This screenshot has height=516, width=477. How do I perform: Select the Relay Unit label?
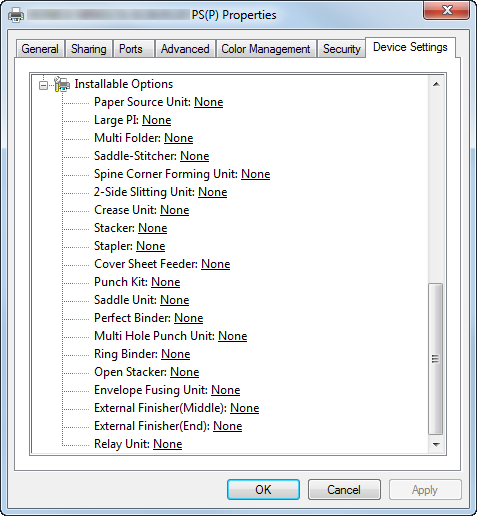point(122,444)
